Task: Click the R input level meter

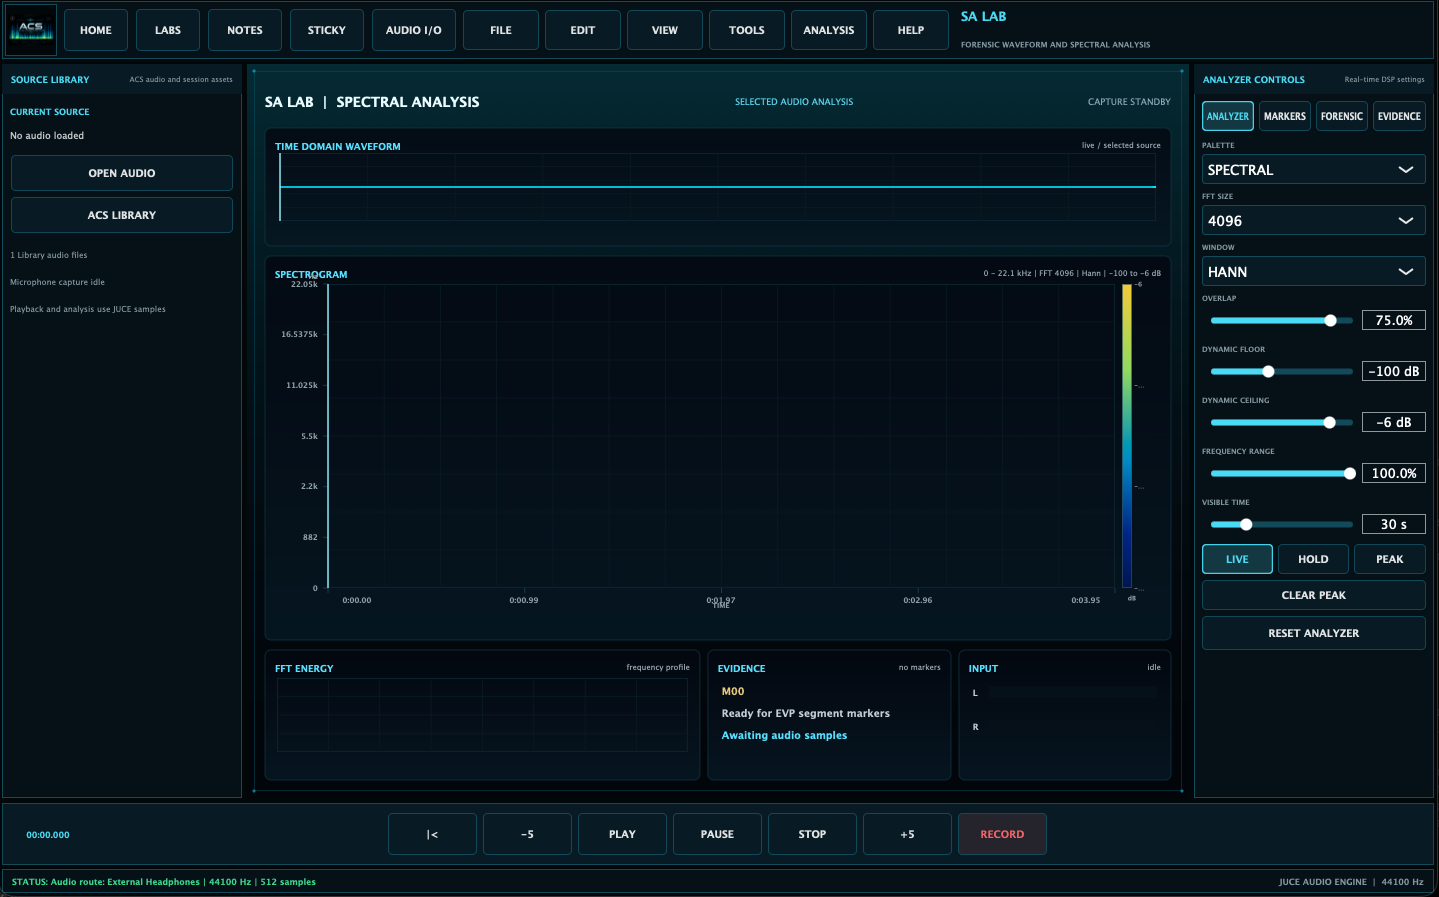Action: (1072, 727)
